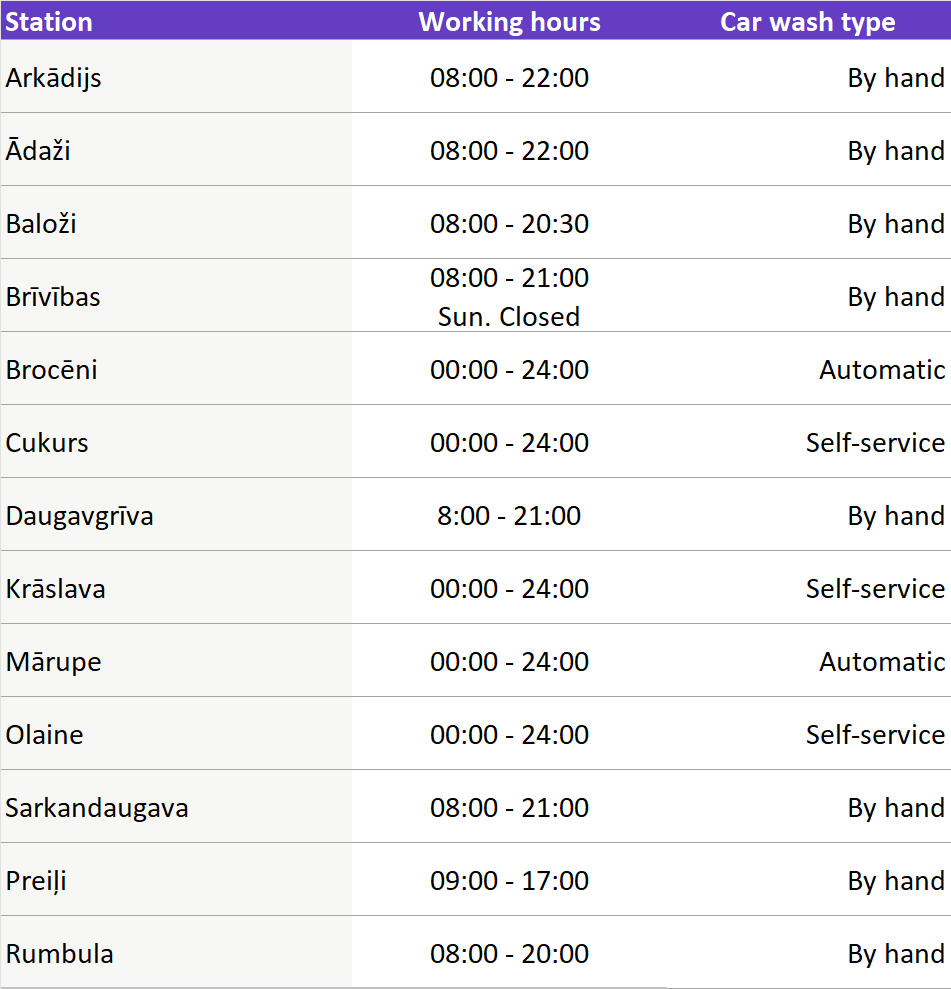Click the Working hours column header
Viewport: 951px width, 989px height.
509,22
